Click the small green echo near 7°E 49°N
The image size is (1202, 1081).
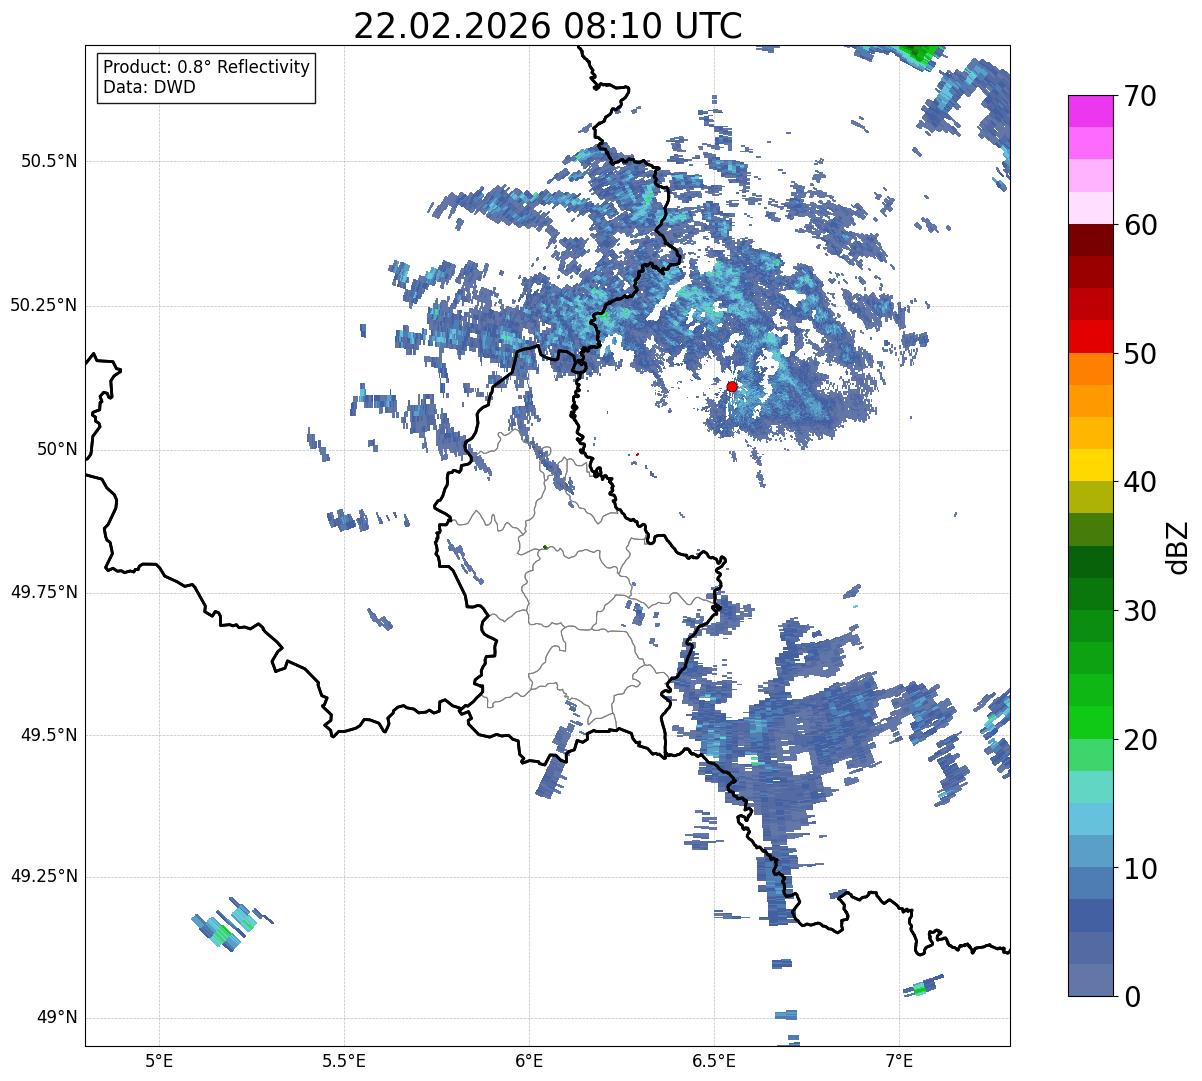tap(920, 989)
